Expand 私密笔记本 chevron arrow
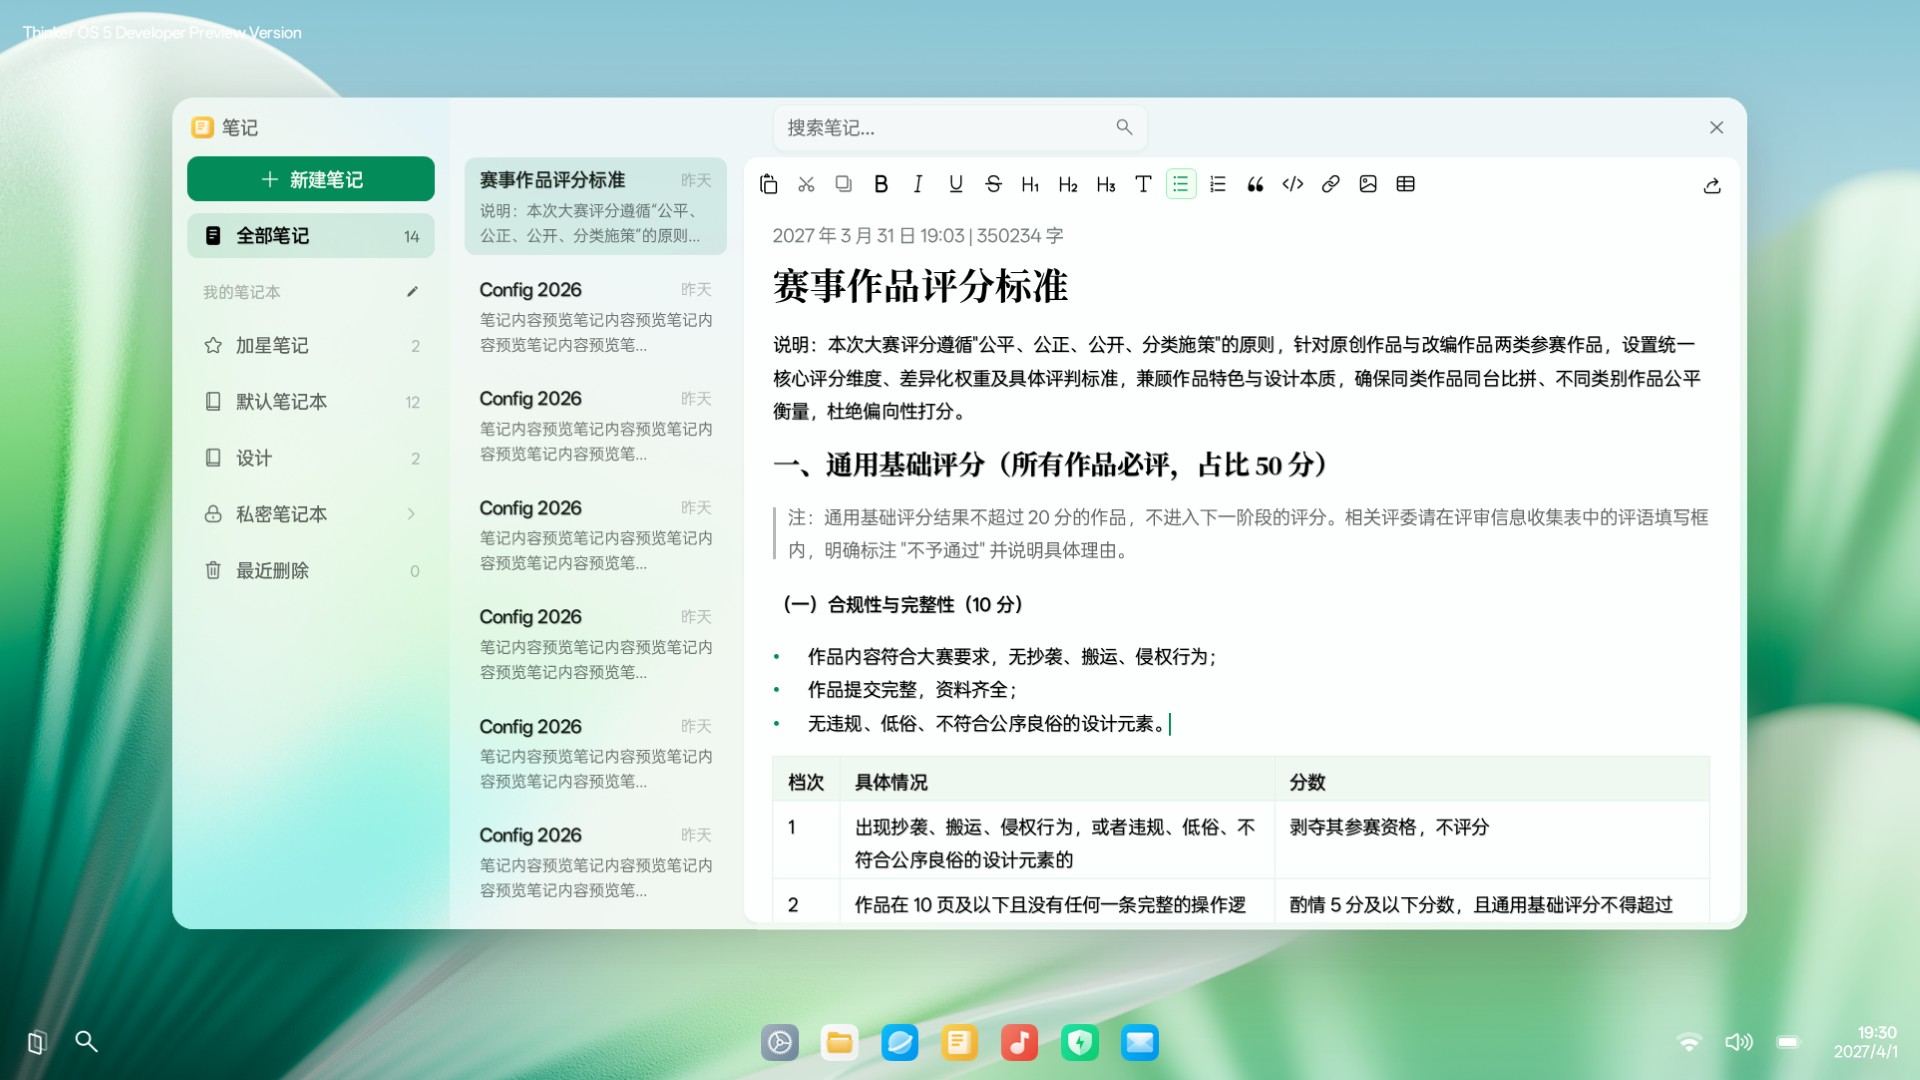Screen dimensions: 1920x1080 [411, 514]
